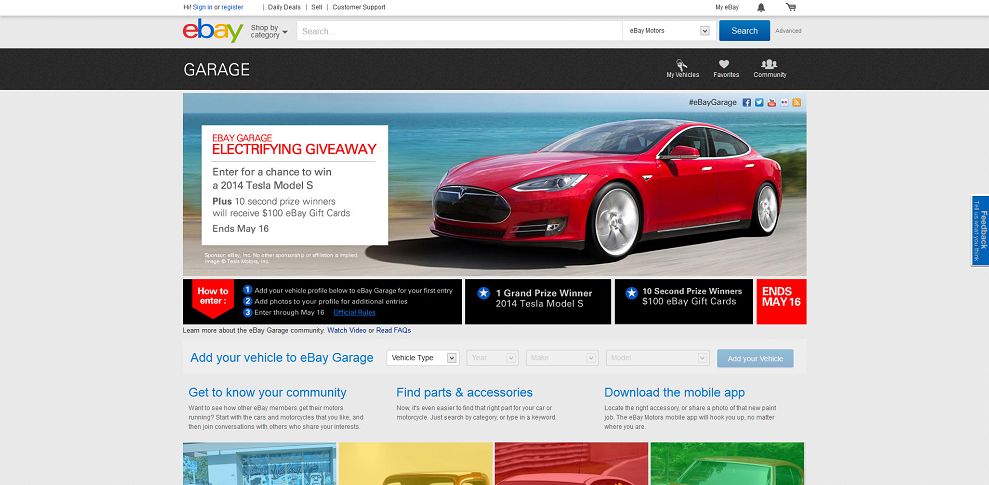Open the Feedback side tab
This screenshot has height=485, width=989.
point(980,230)
